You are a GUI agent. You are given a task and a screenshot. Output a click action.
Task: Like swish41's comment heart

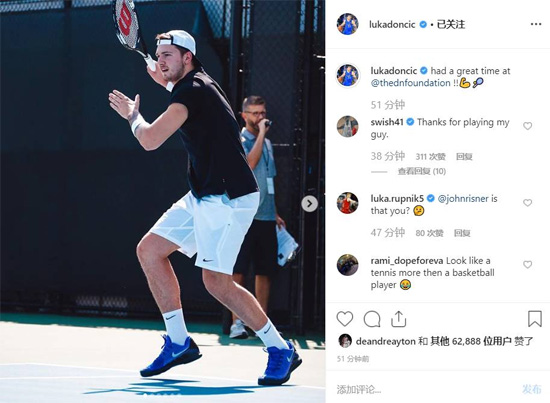tap(528, 126)
